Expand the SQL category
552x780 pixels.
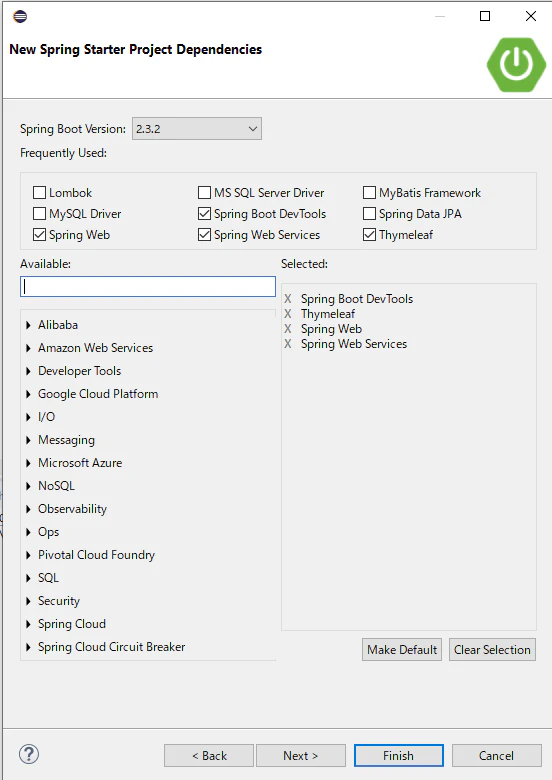coord(28,578)
